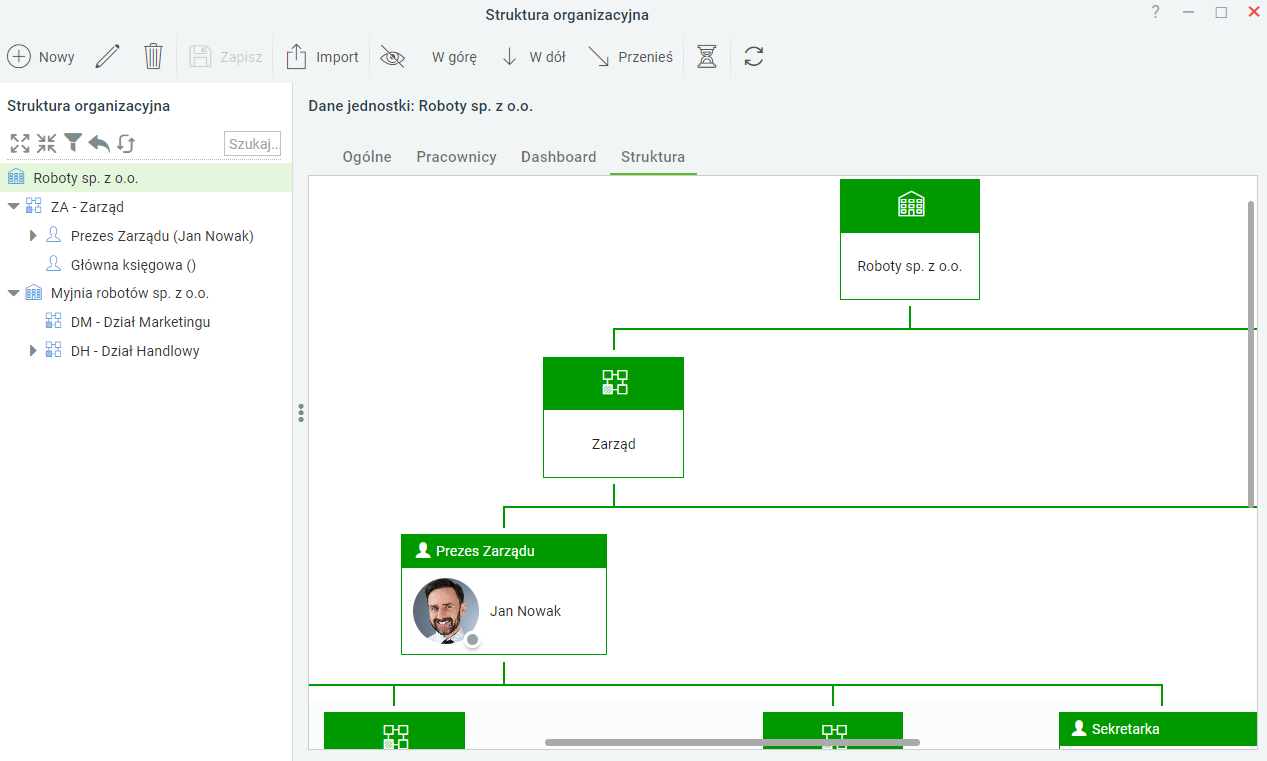Click the structure icon in Zarząd box
The height and width of the screenshot is (761, 1267).
[x=614, y=383]
